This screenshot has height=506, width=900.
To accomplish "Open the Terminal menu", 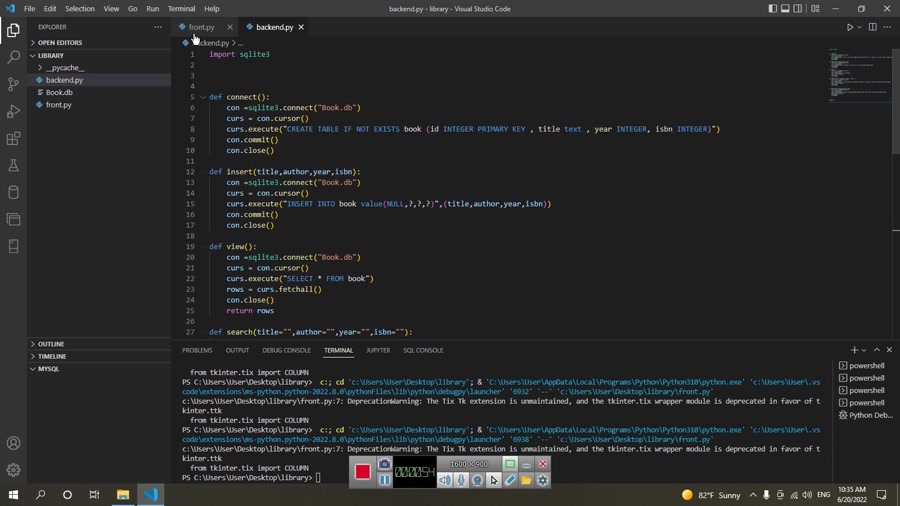I will 181,9.
